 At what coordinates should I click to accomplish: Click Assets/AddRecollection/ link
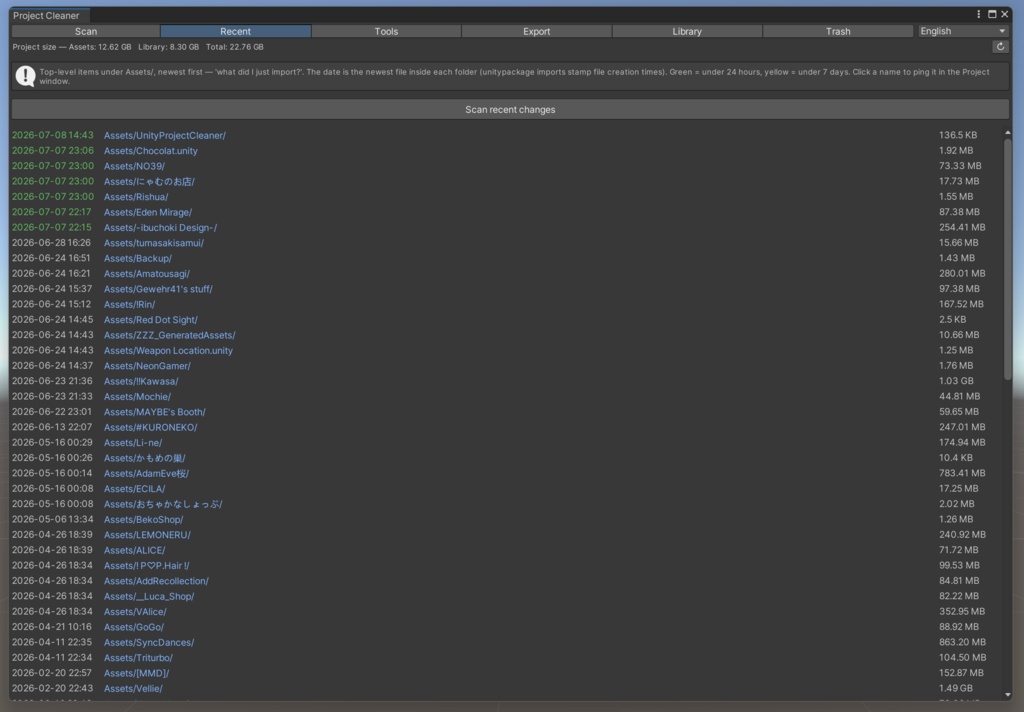click(x=156, y=581)
